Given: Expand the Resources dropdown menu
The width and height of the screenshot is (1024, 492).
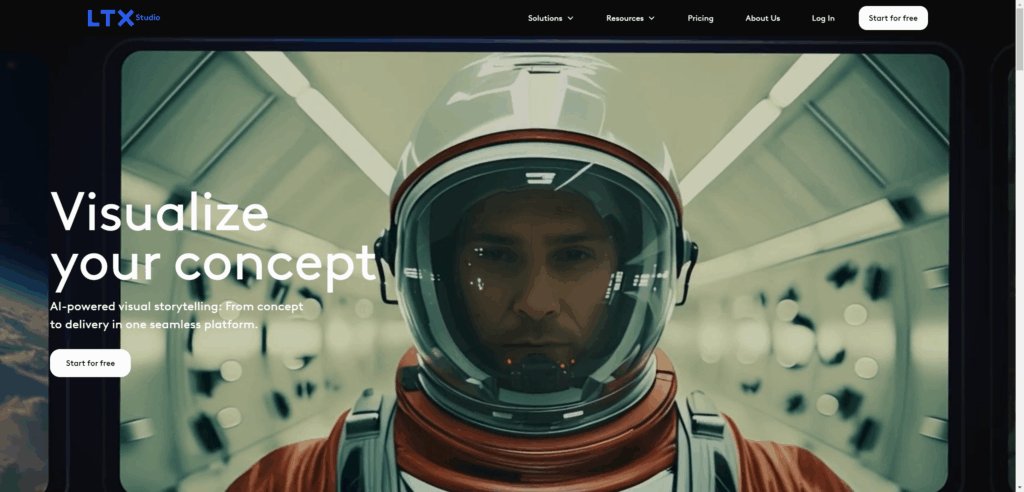Looking at the screenshot, I should [x=630, y=18].
